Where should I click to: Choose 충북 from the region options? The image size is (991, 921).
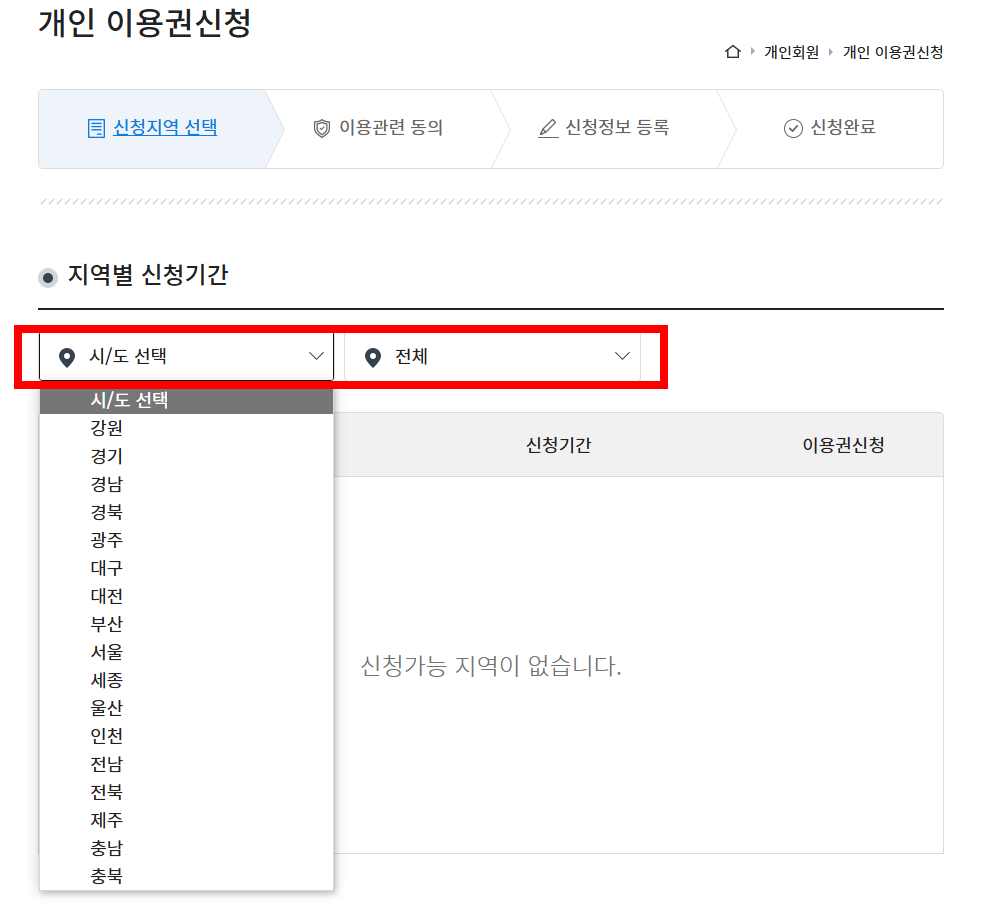pyautogui.click(x=186, y=876)
